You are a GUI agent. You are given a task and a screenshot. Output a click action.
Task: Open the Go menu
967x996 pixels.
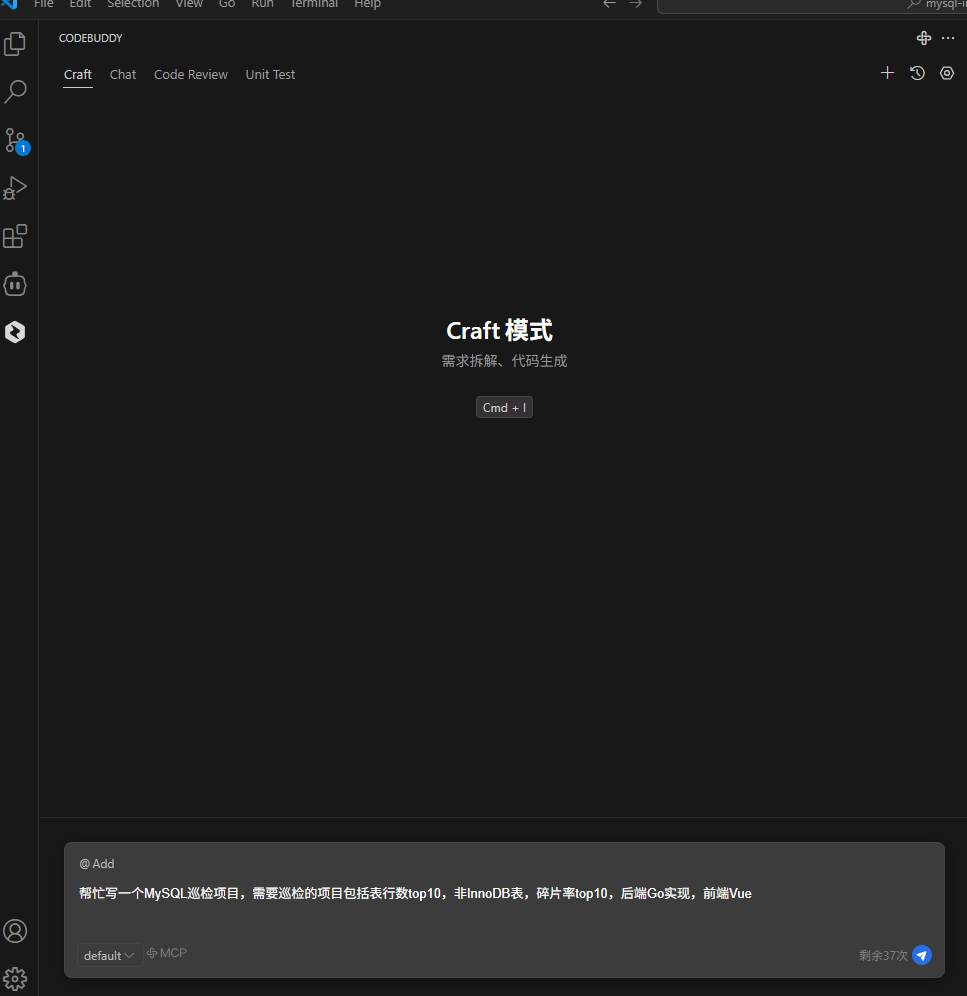pyautogui.click(x=227, y=4)
